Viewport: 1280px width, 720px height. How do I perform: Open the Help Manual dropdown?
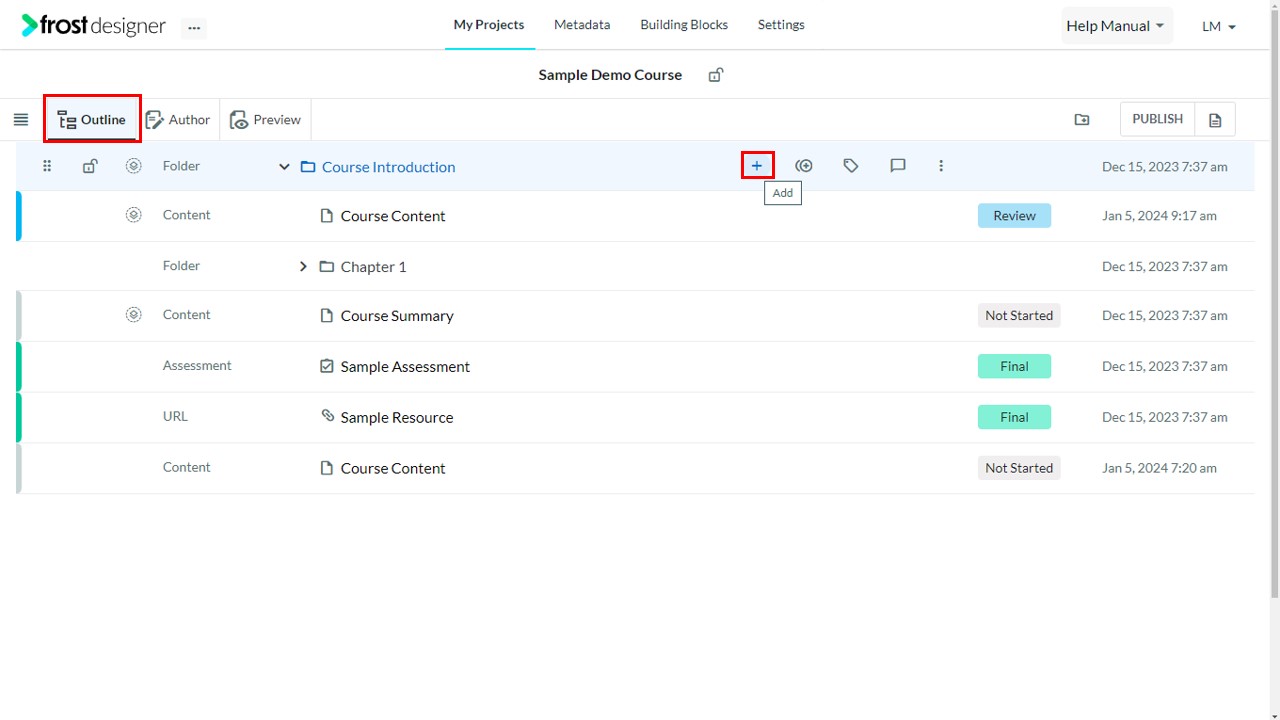(x=1116, y=26)
